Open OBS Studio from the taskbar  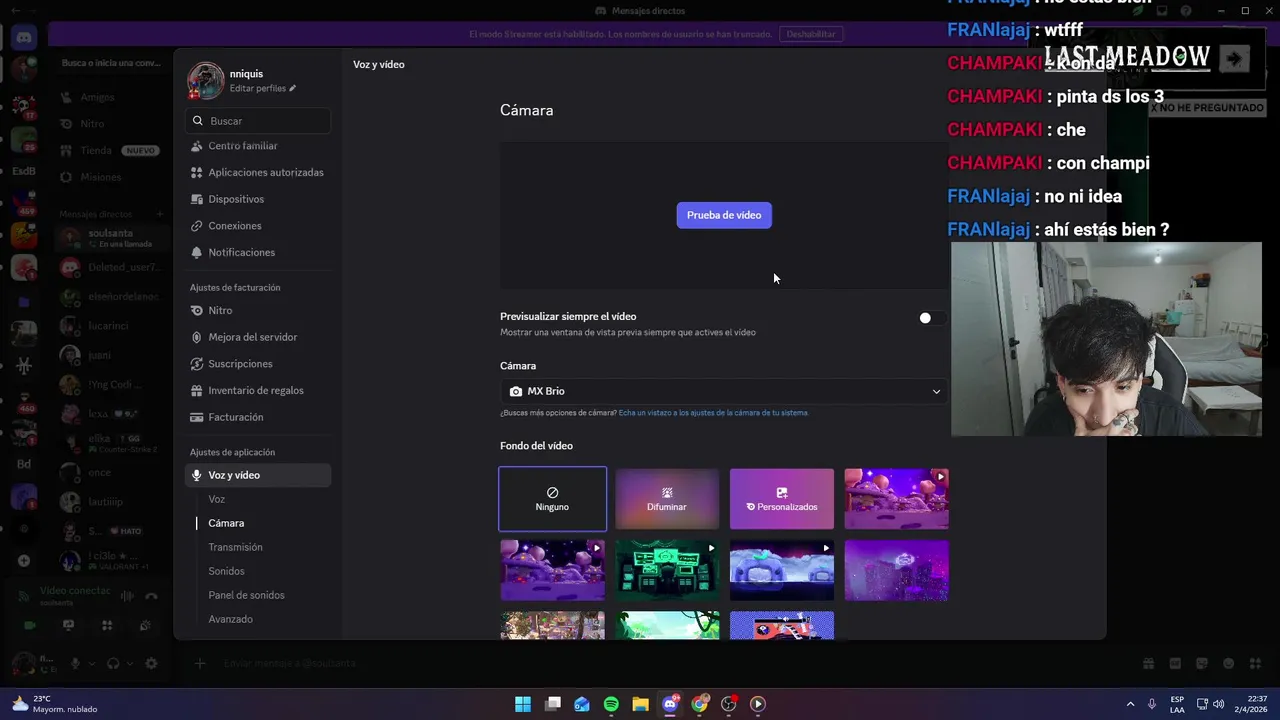[729, 704]
